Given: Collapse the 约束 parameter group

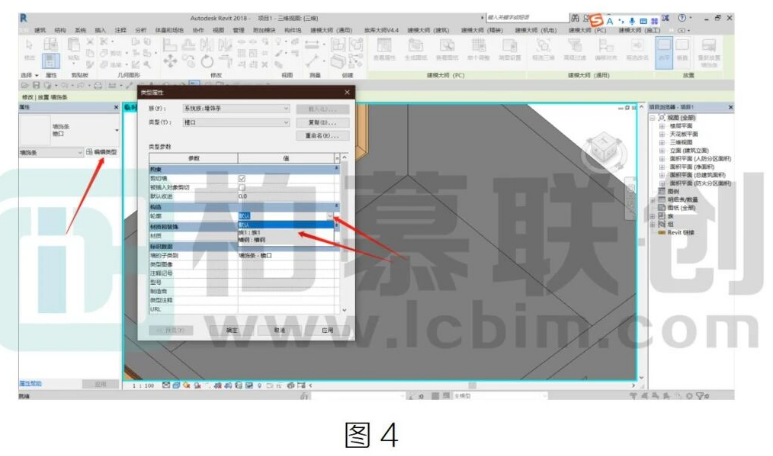Looking at the screenshot, I should [337, 169].
